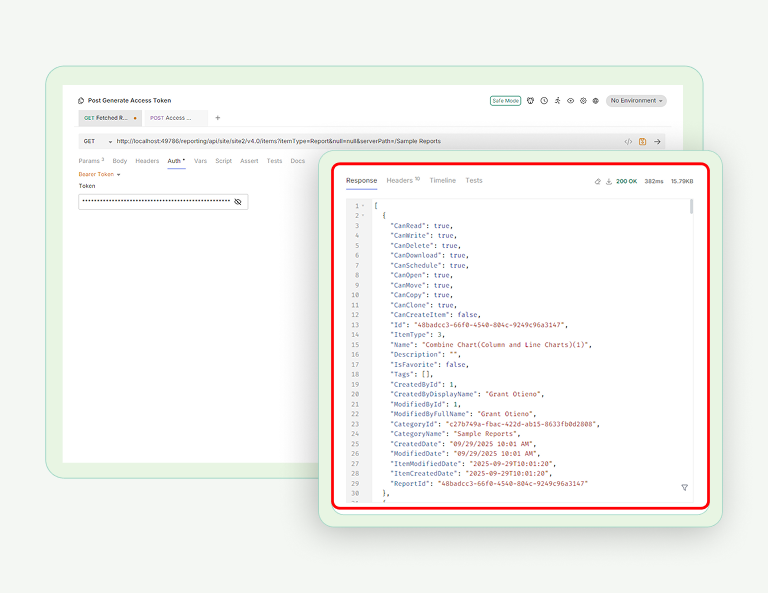This screenshot has height=593, width=768.
Task: Collapse JSON fold arrow on line 2
Action: [x=363, y=216]
